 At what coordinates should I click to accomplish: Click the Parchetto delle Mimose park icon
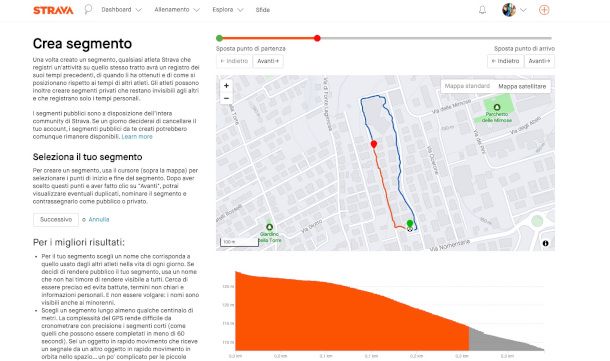coord(497,107)
